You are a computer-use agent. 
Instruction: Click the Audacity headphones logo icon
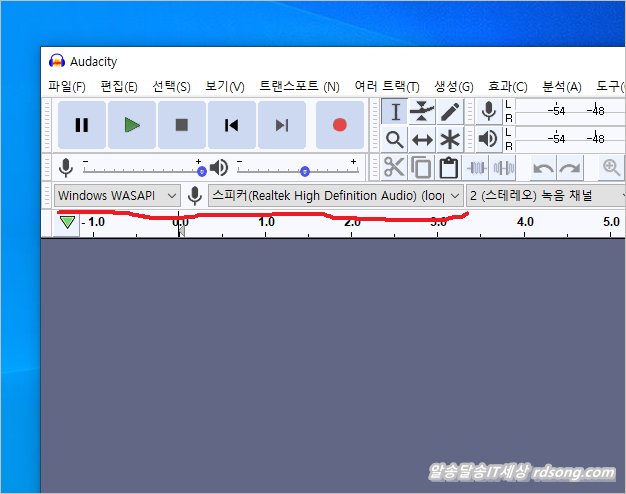pos(57,61)
